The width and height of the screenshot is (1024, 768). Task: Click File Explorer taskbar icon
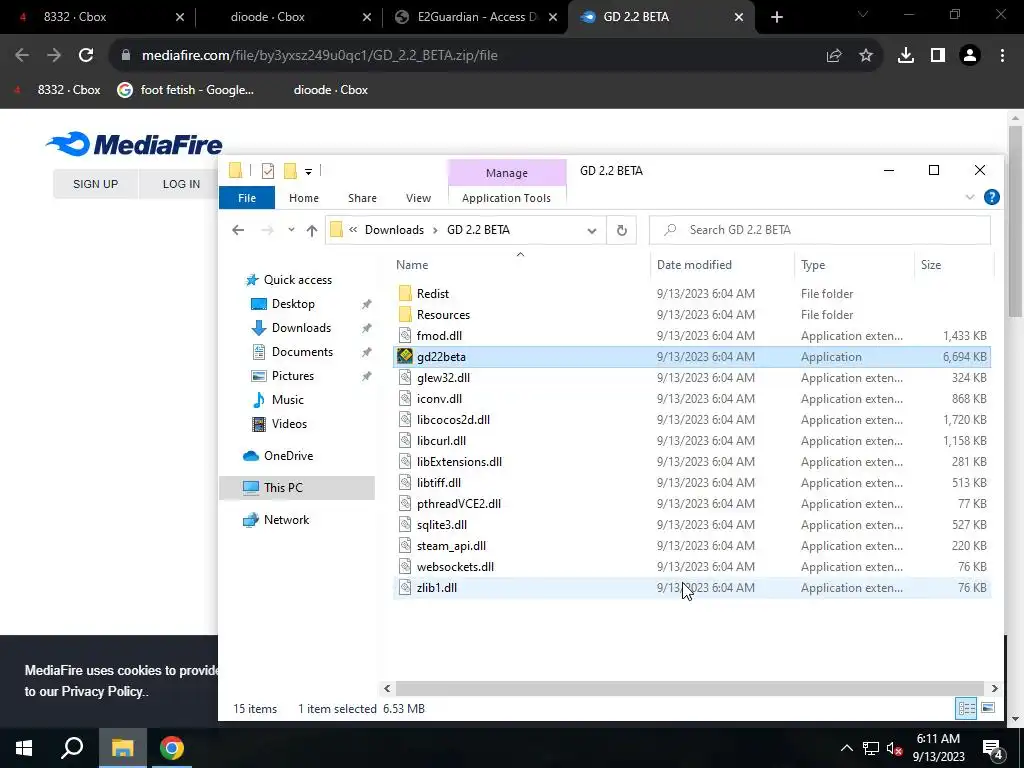pyautogui.click(x=122, y=748)
